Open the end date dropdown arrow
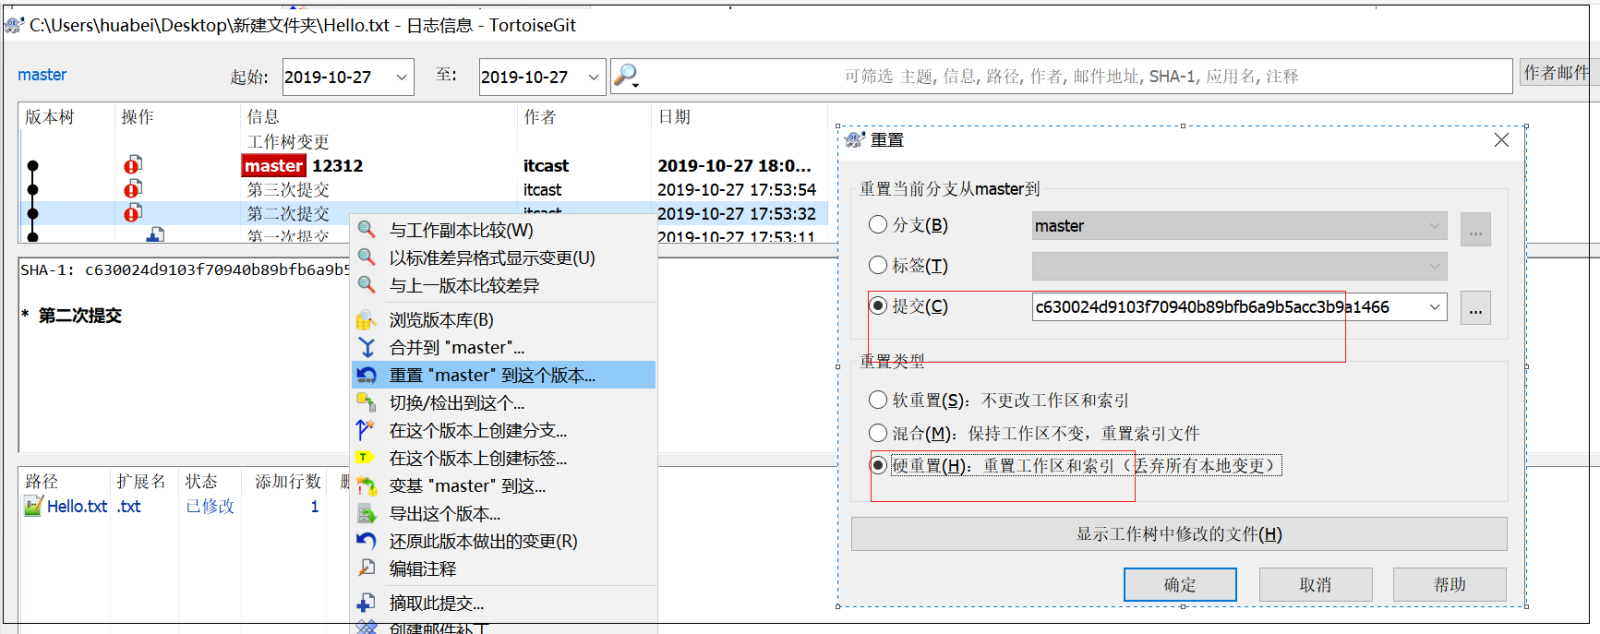This screenshot has width=1600, height=634. coord(593,77)
